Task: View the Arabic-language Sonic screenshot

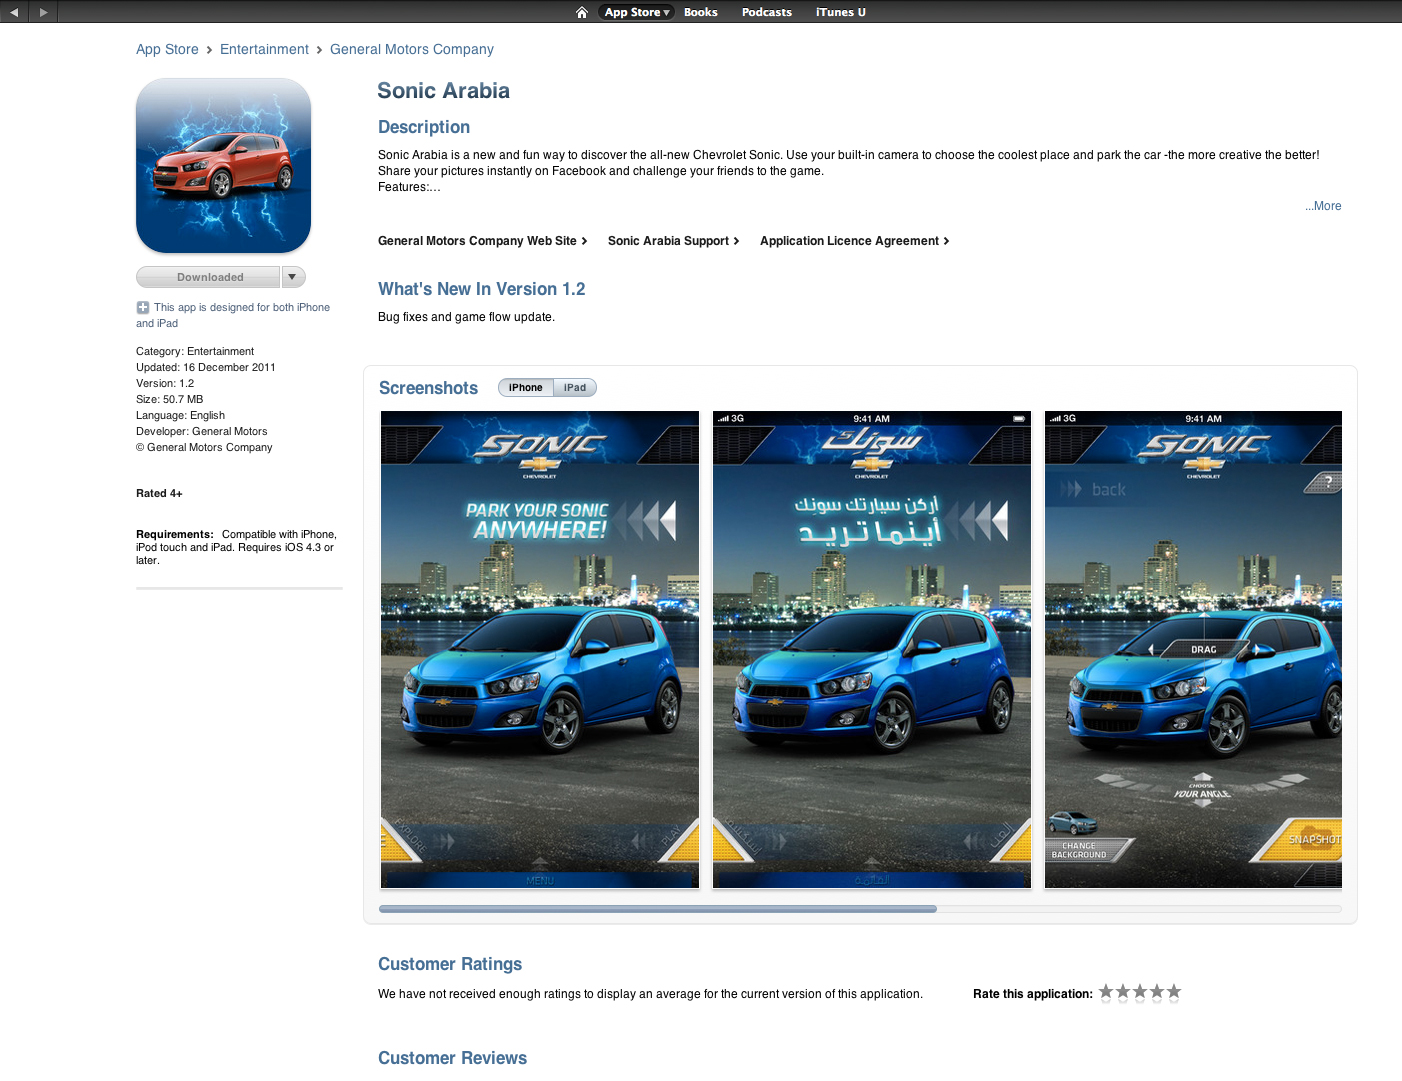Action: [x=872, y=650]
